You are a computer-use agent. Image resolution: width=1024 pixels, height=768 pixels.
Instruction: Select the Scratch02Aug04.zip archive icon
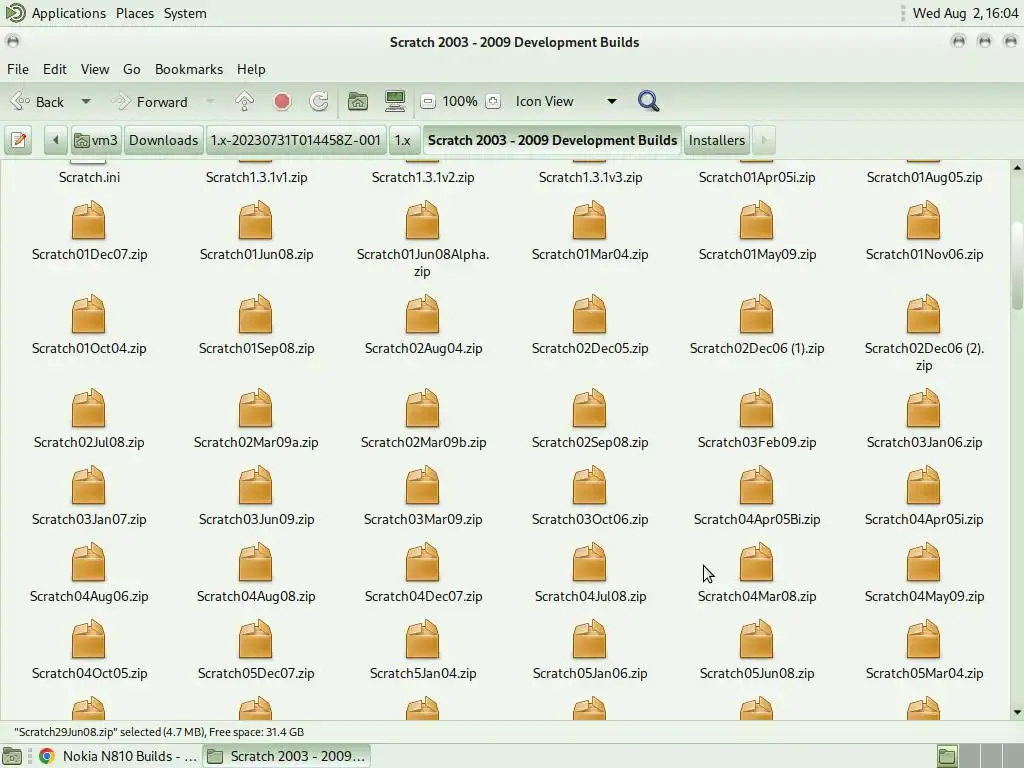click(x=423, y=315)
